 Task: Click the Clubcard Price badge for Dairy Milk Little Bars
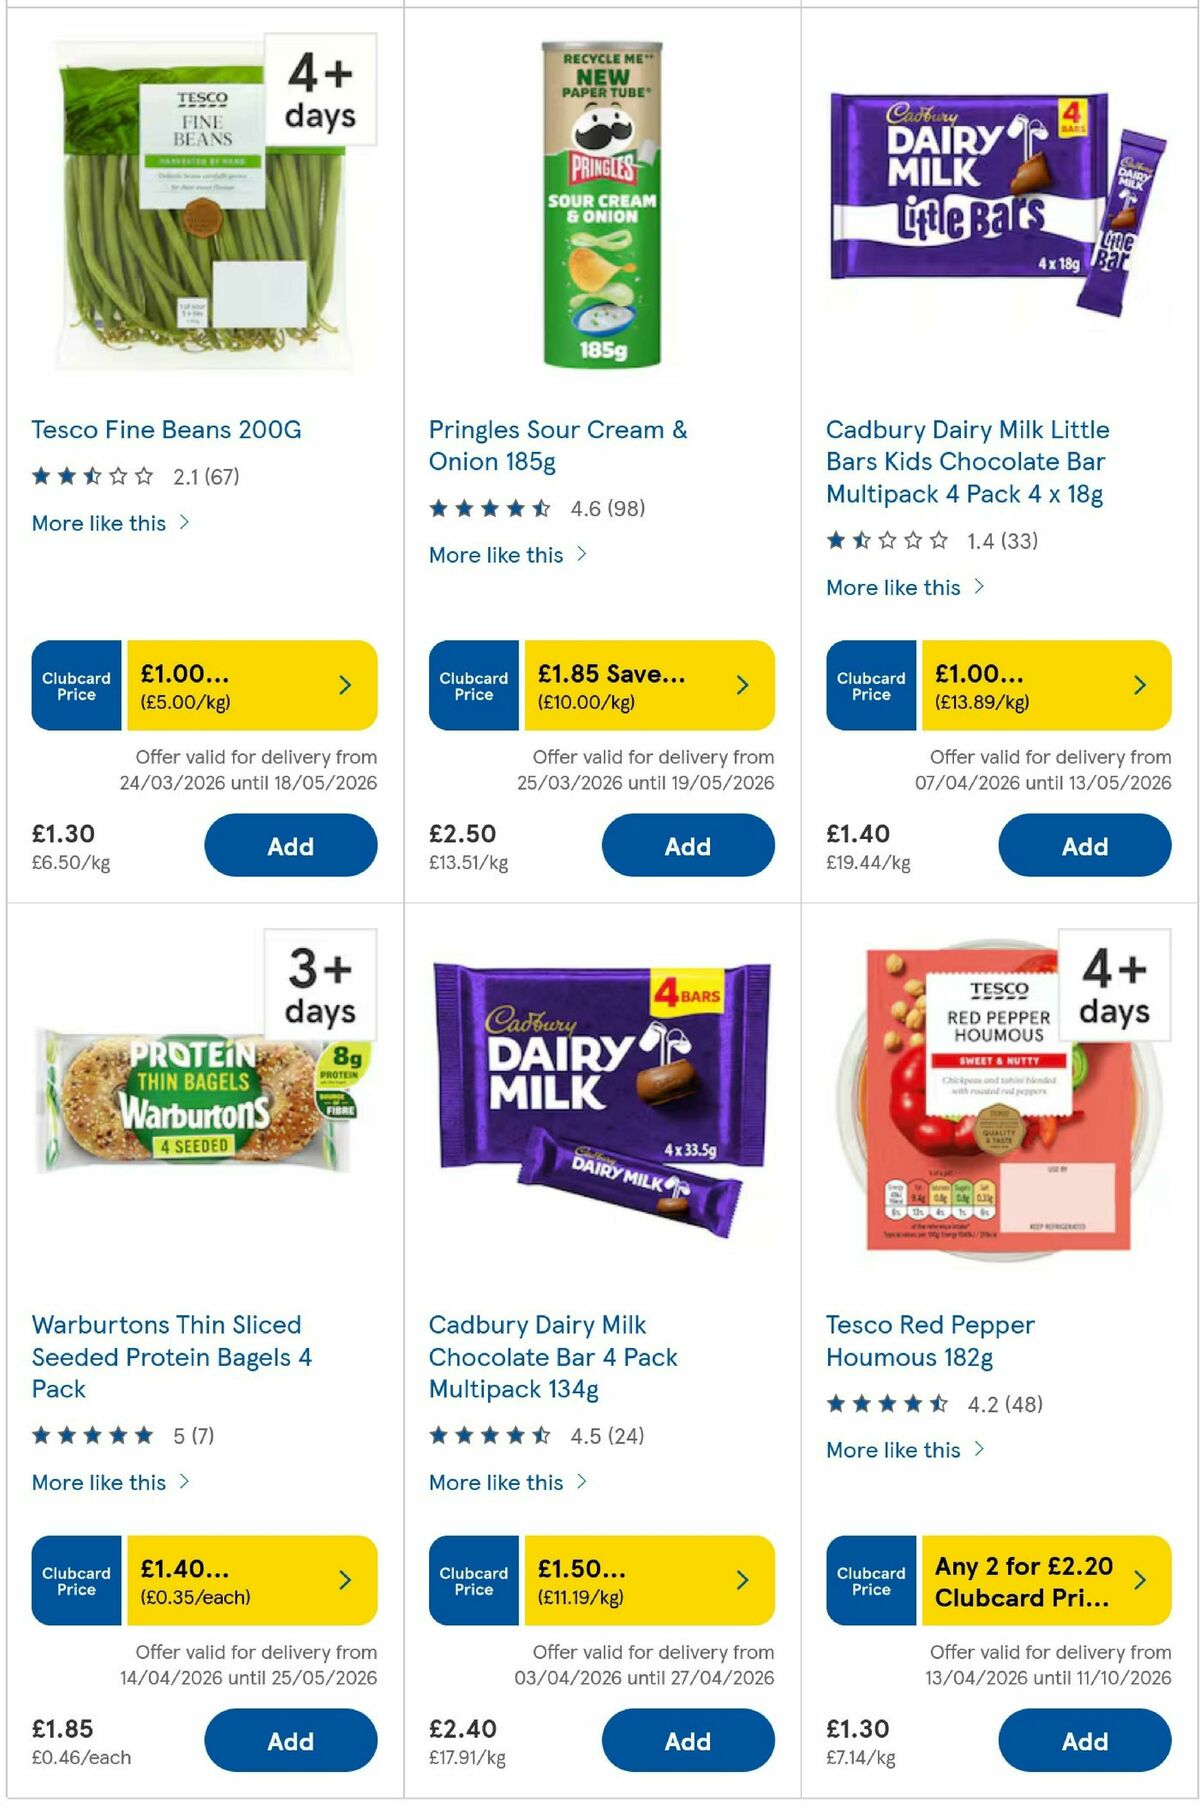point(870,685)
